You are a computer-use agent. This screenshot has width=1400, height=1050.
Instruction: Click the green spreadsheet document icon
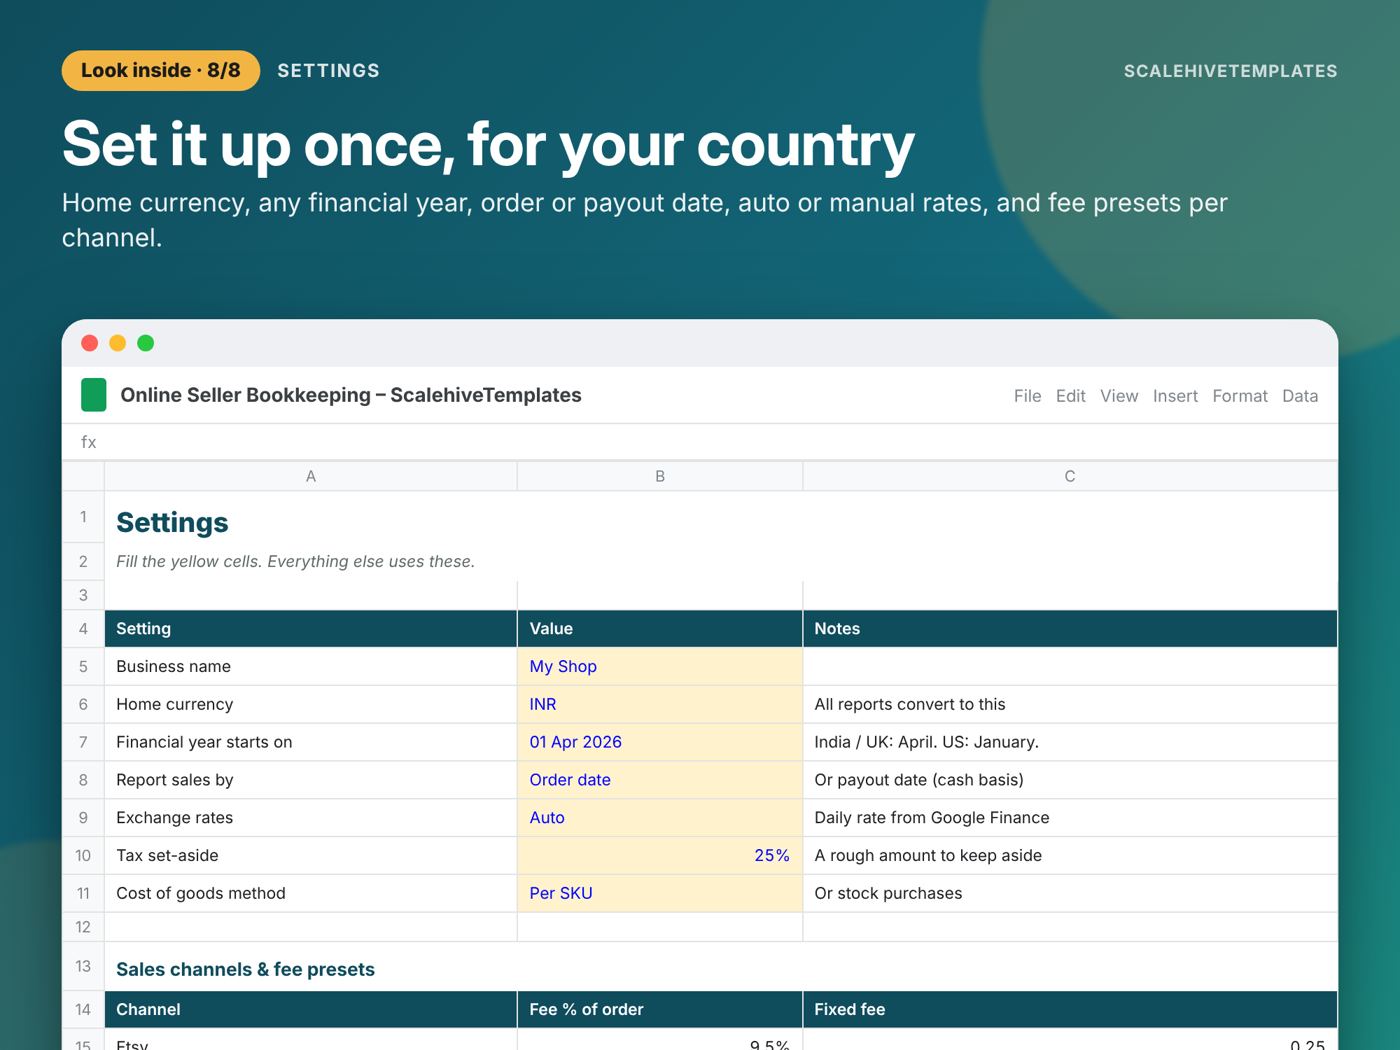coord(93,395)
